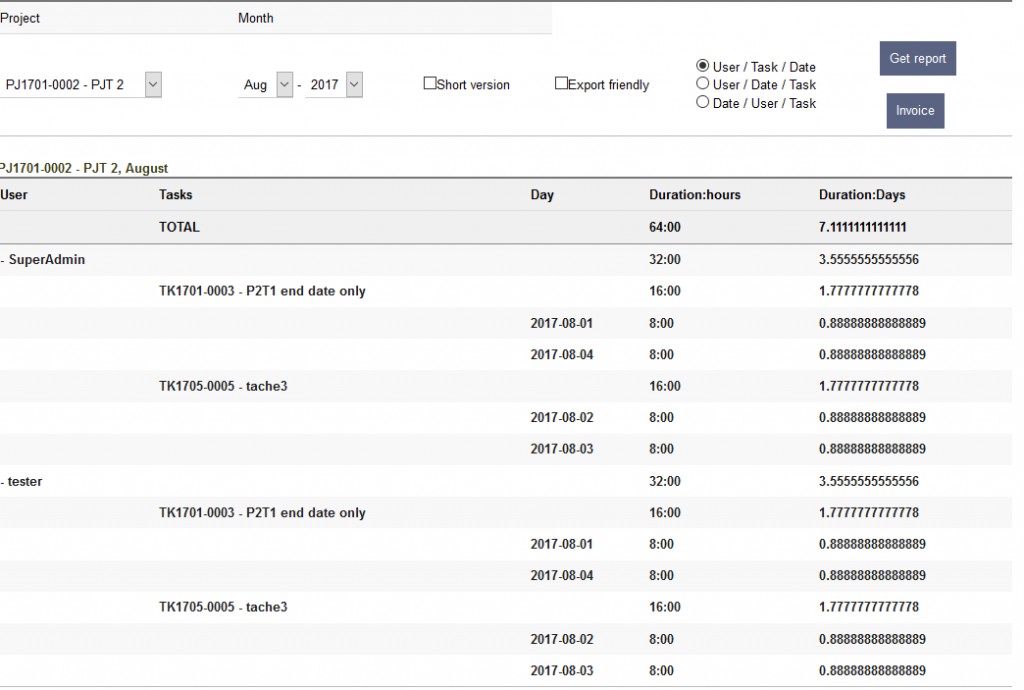The width and height of the screenshot is (1024, 690).
Task: Choose Date / User / Task grouping
Action: pos(703,102)
